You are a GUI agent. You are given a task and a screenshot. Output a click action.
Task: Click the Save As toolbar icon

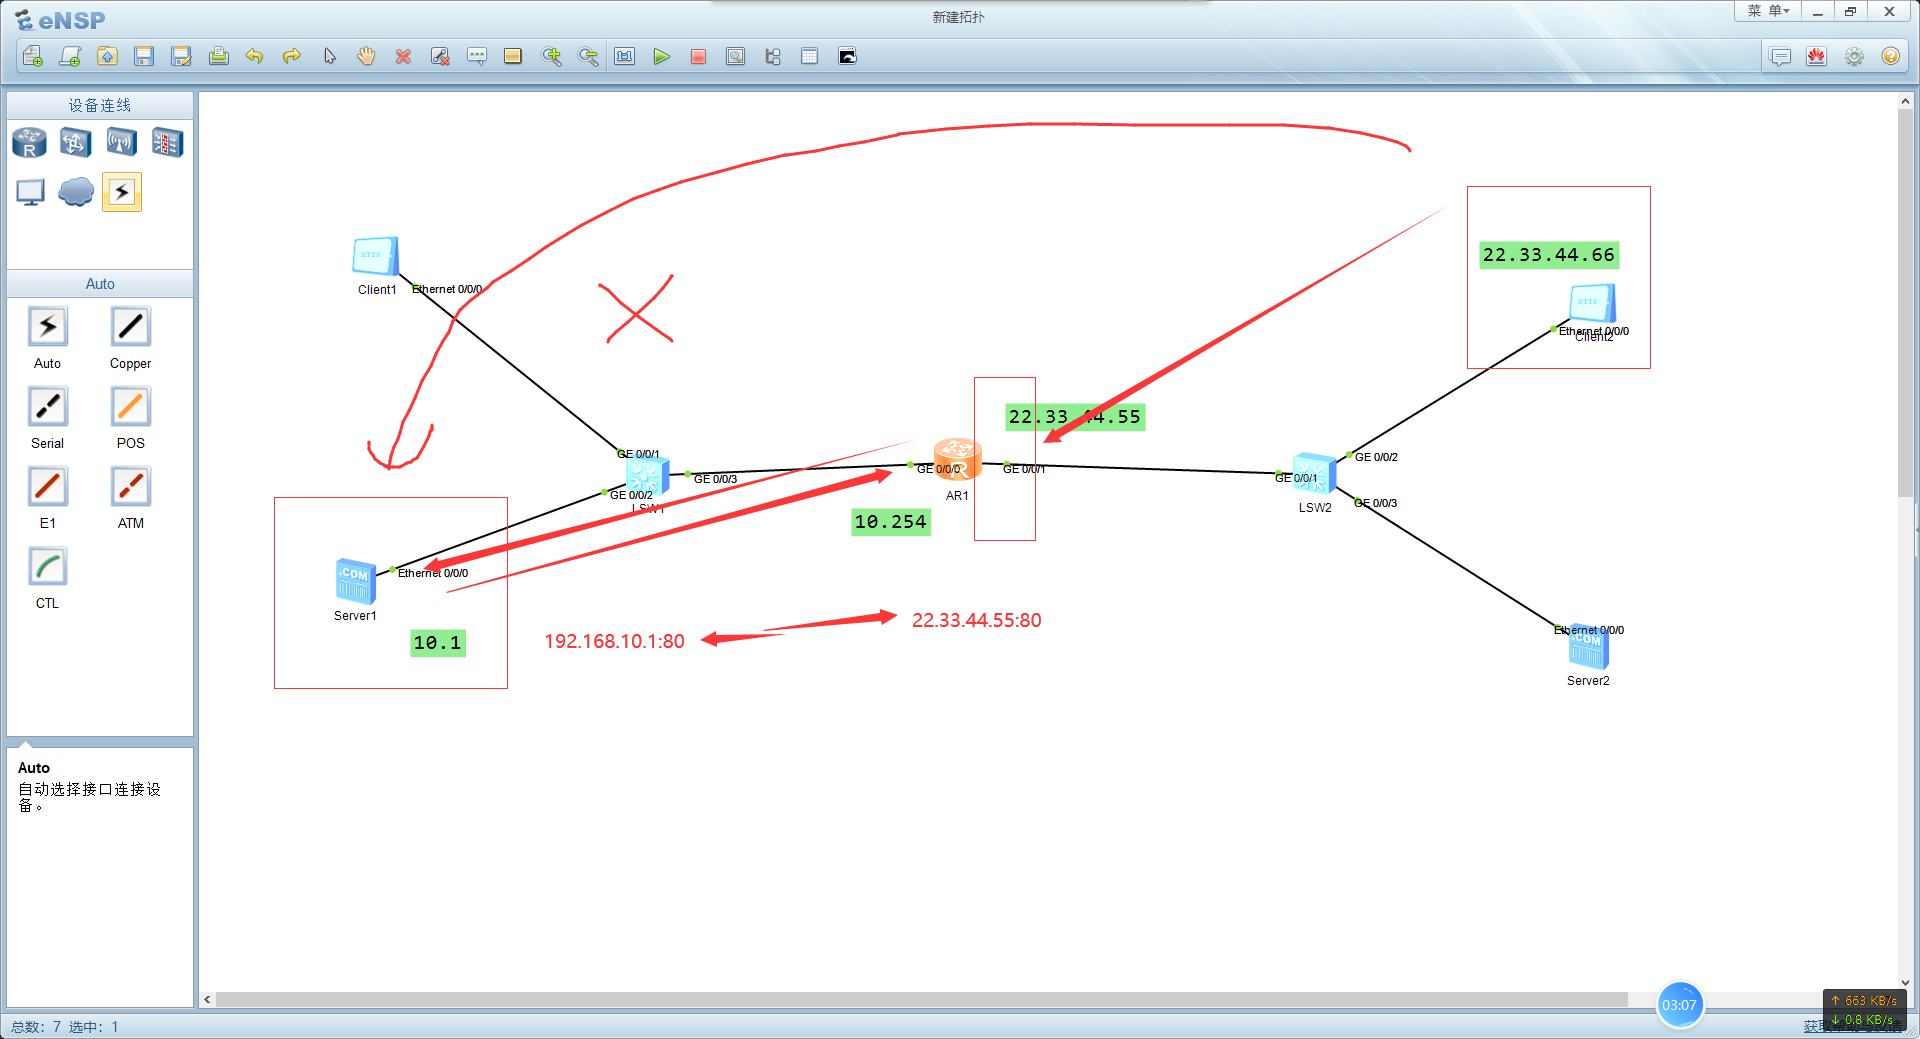(181, 56)
